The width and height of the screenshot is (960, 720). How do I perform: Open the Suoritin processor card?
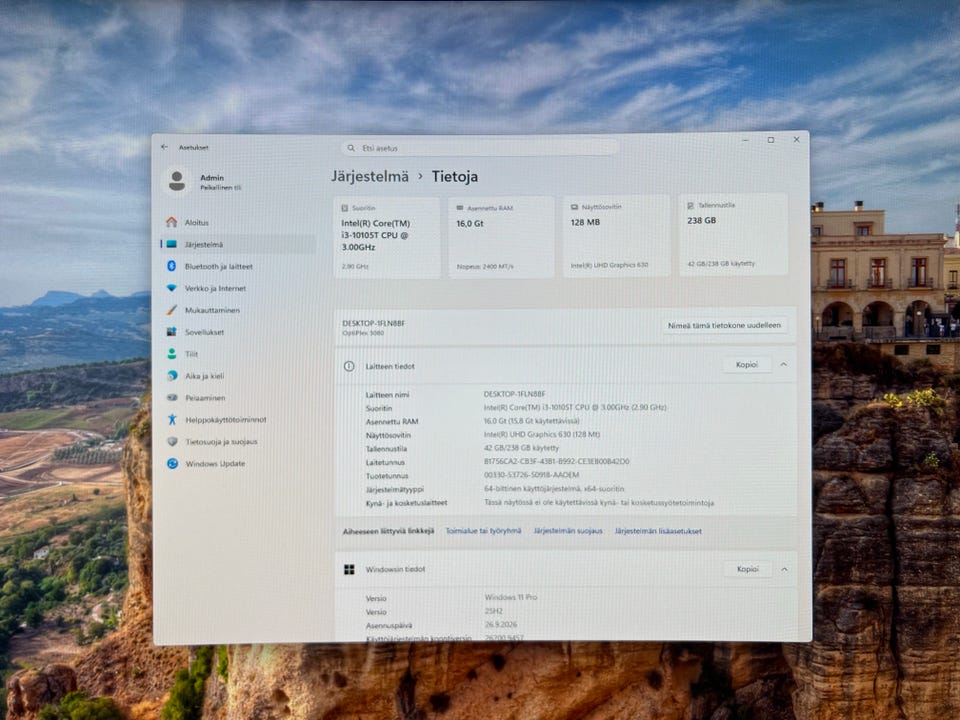386,238
